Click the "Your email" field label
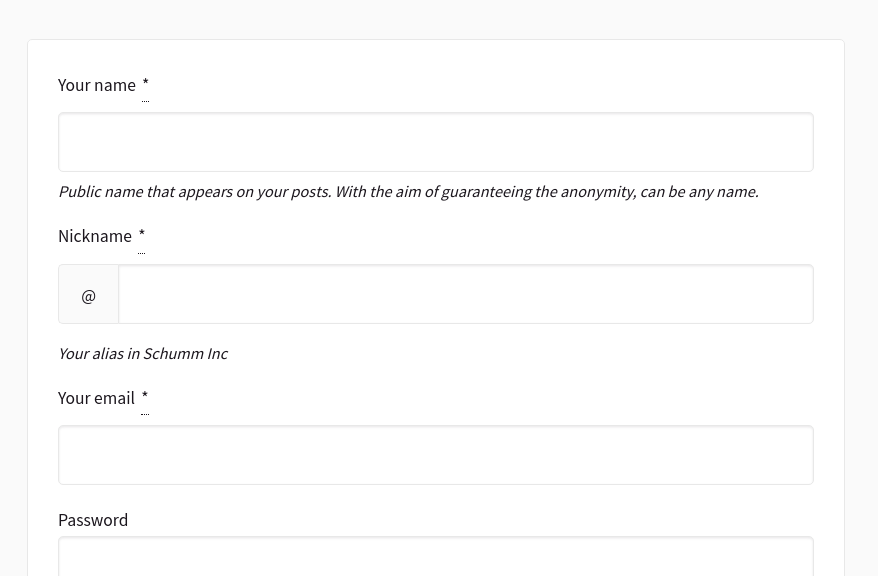Screen dimensions: 878x576 click(x=96, y=398)
